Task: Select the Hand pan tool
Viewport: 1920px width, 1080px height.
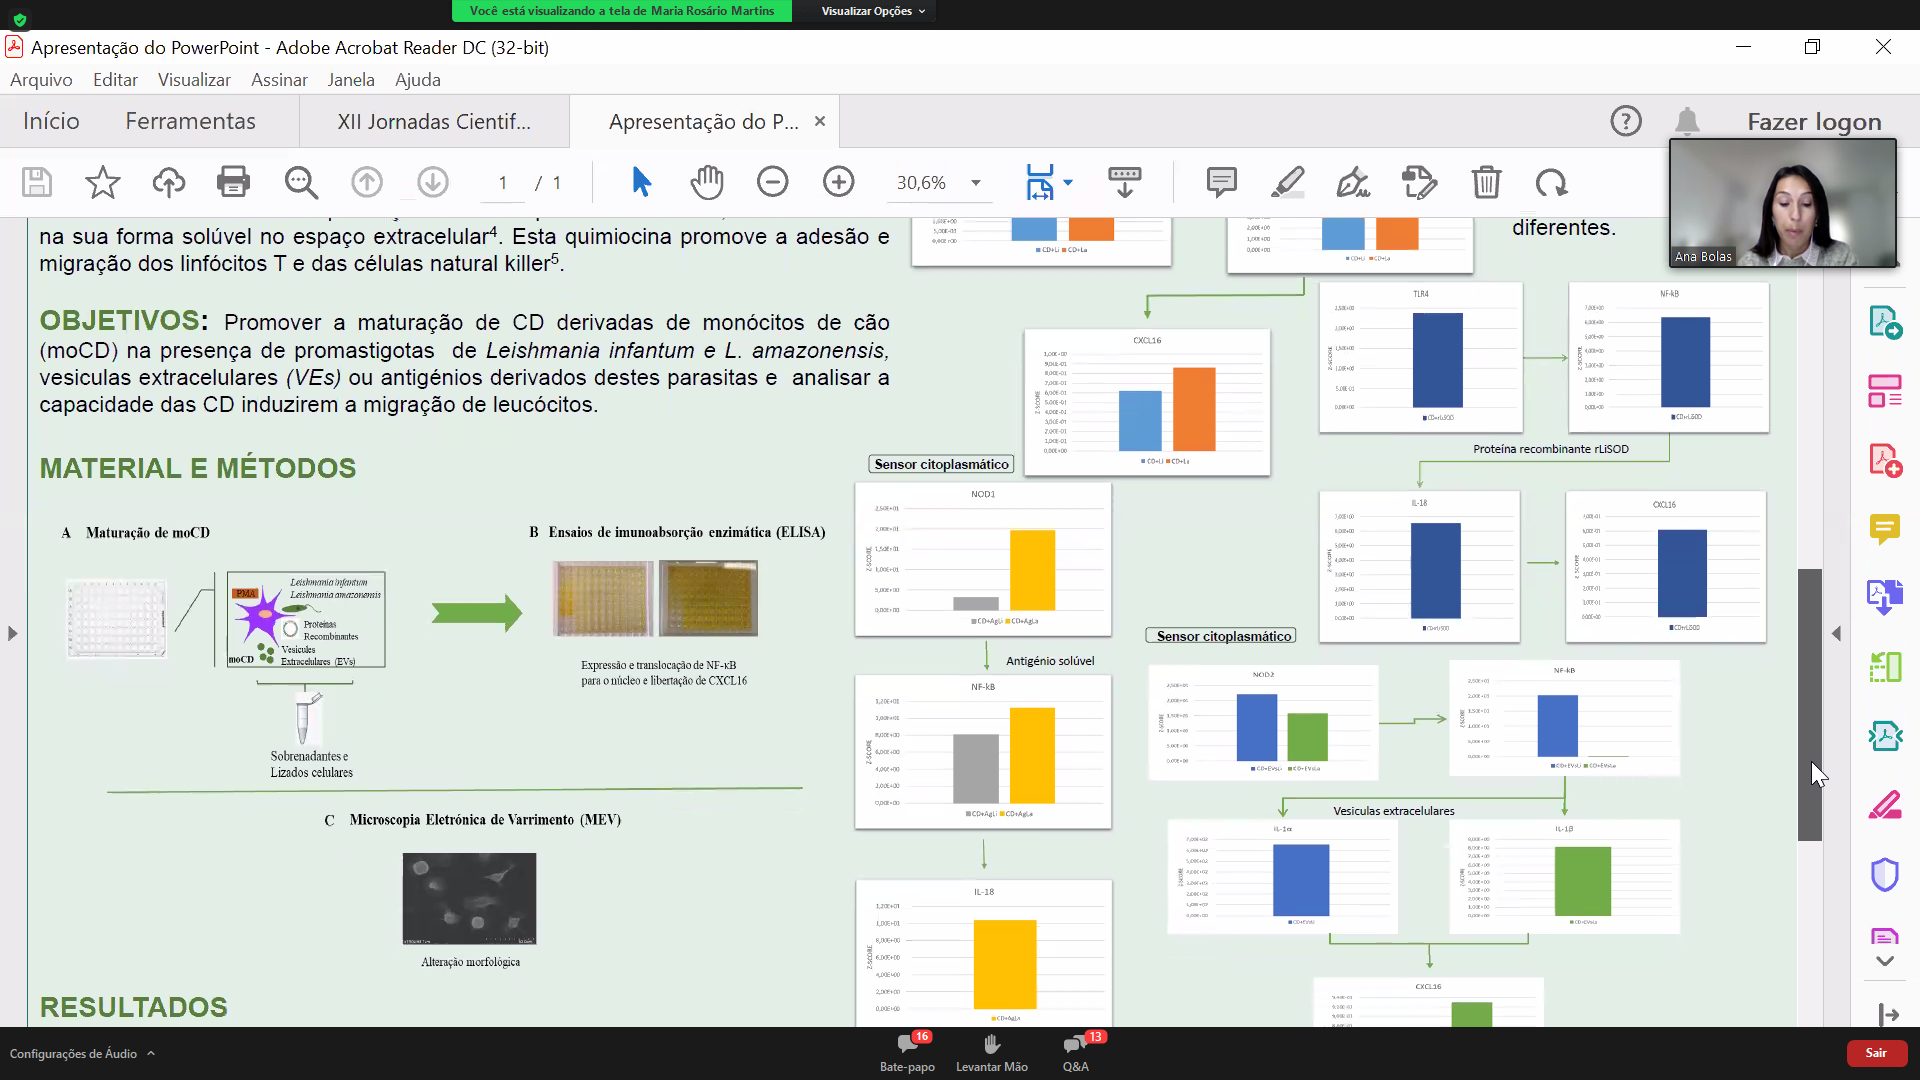Action: coord(706,182)
